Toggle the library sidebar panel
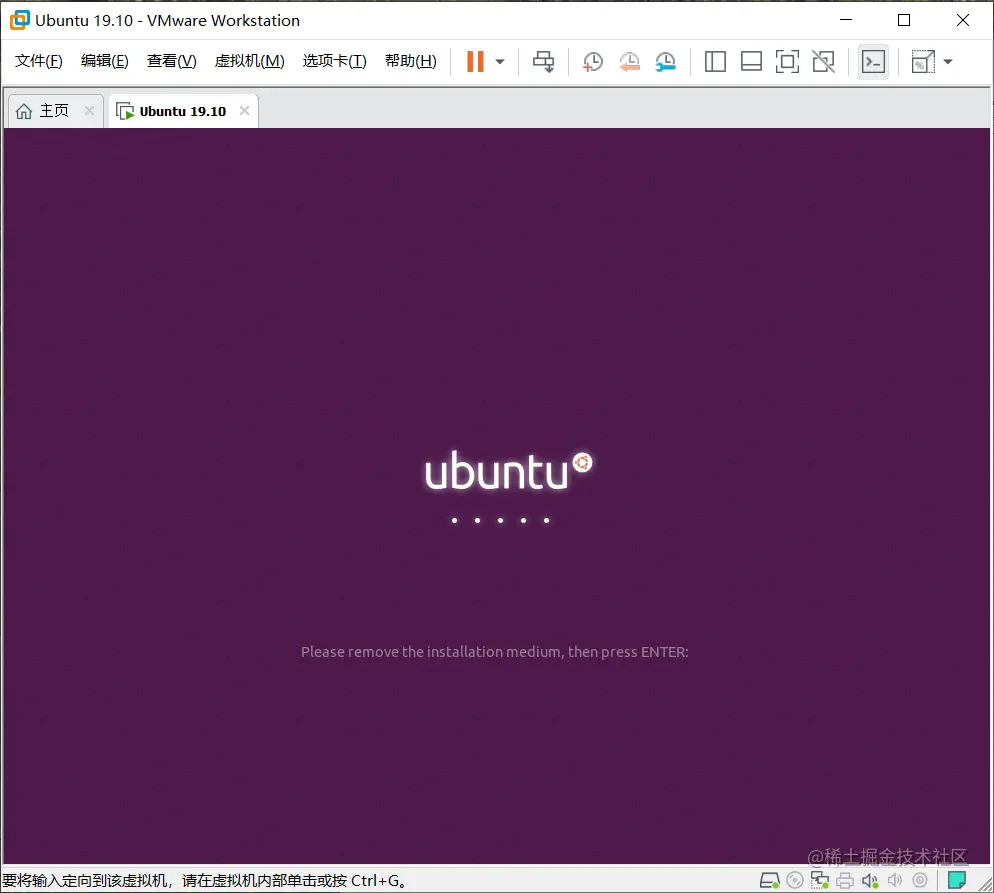The image size is (994, 893). [715, 61]
